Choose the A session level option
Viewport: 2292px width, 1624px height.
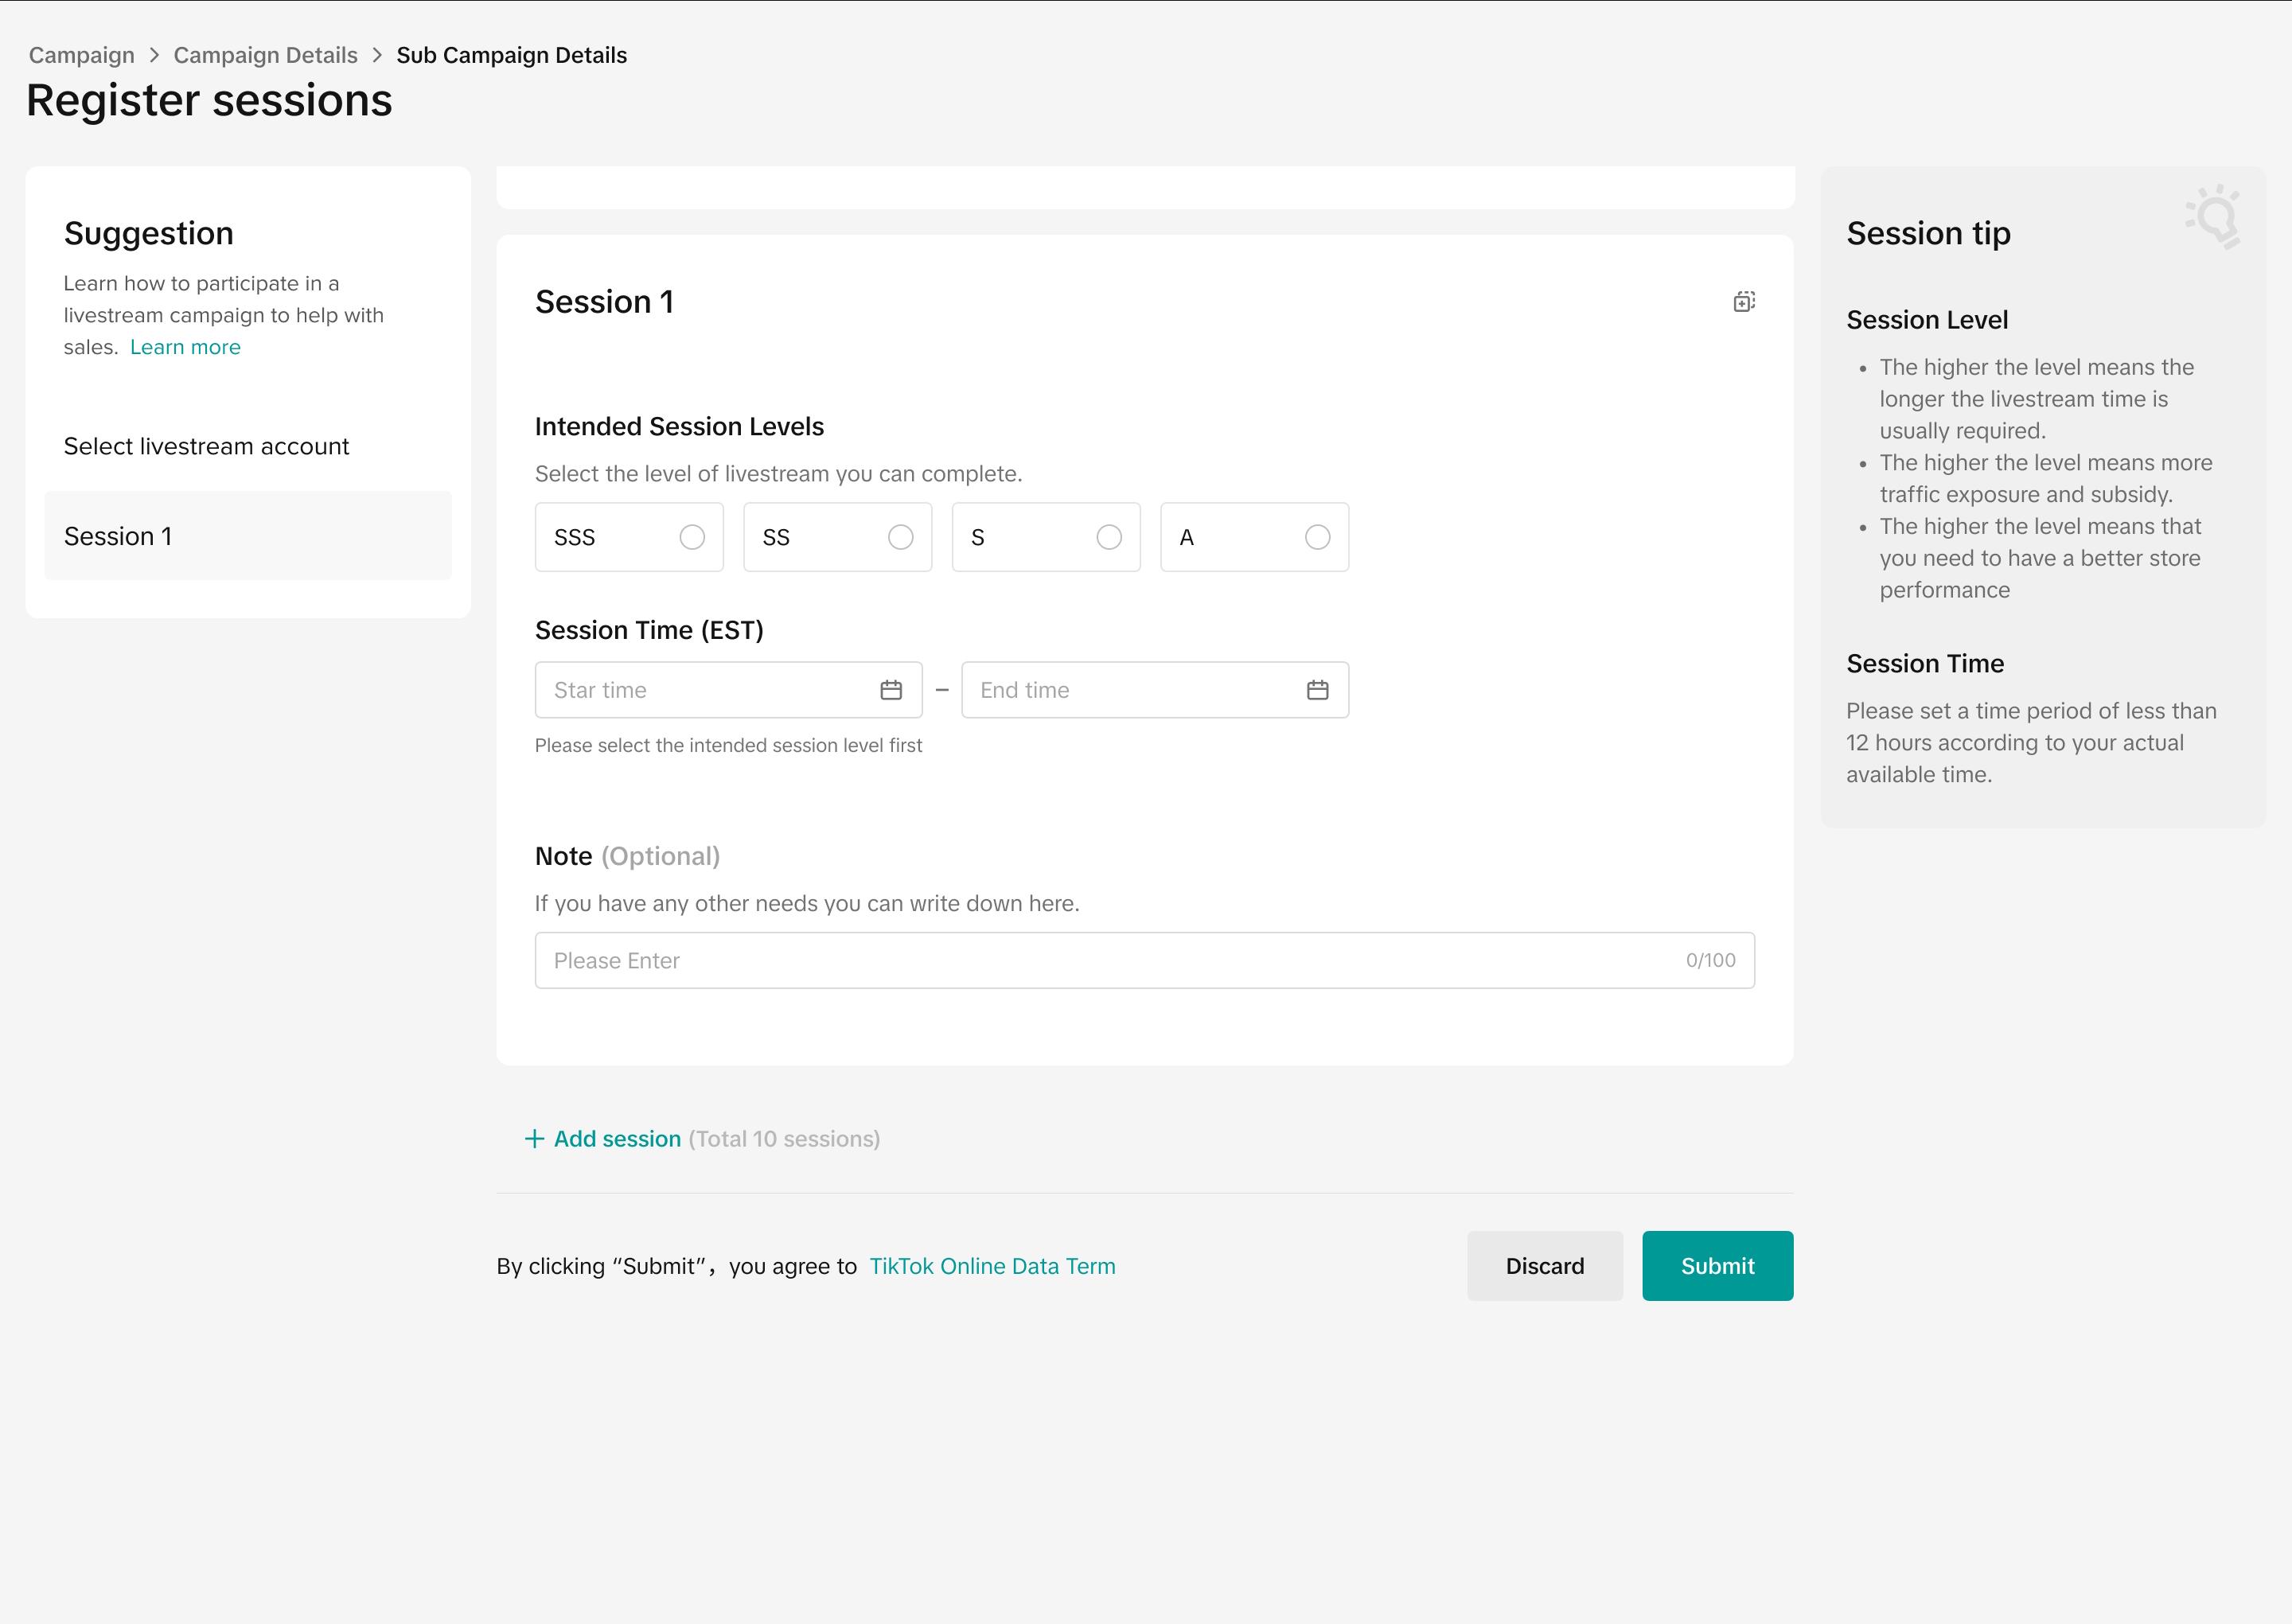point(1317,537)
